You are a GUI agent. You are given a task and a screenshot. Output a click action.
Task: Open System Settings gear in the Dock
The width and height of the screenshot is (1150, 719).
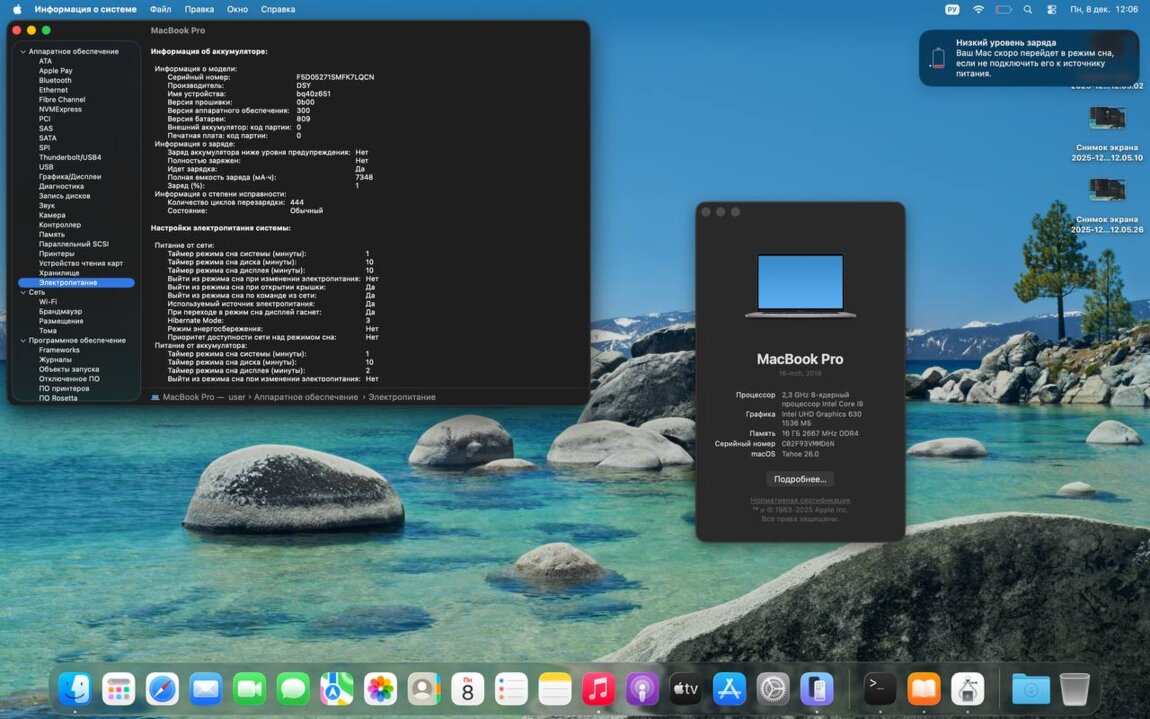773,688
